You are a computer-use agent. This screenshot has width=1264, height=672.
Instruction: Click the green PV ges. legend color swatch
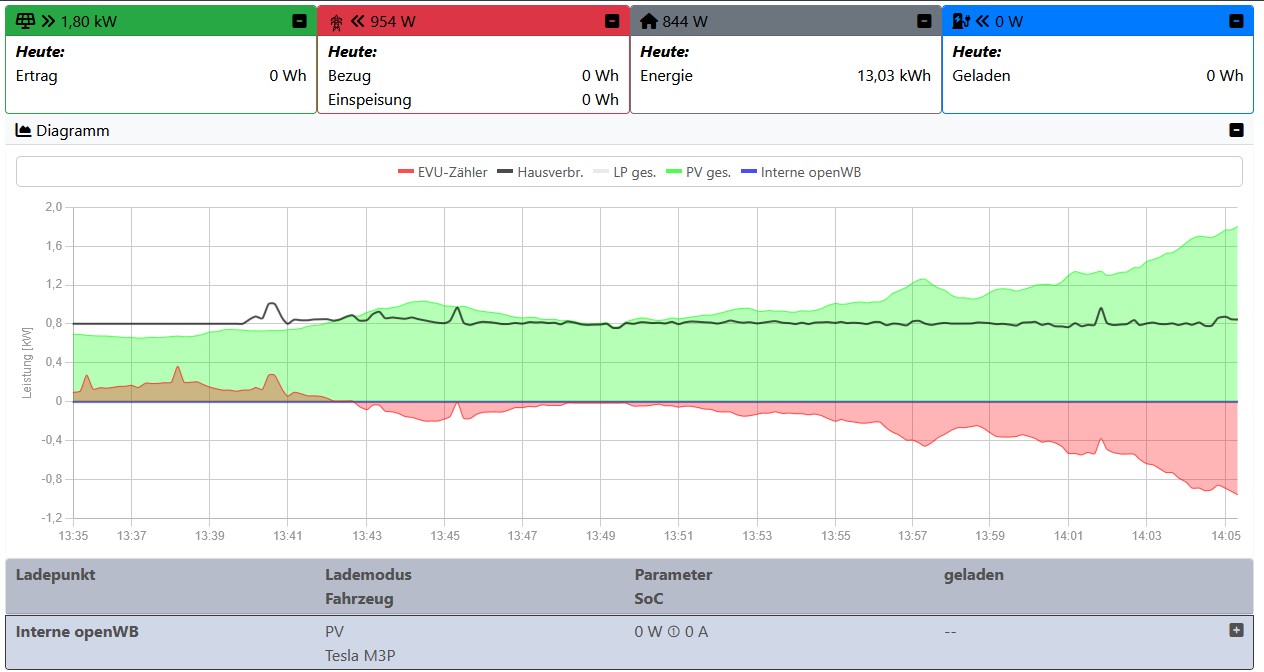click(677, 172)
